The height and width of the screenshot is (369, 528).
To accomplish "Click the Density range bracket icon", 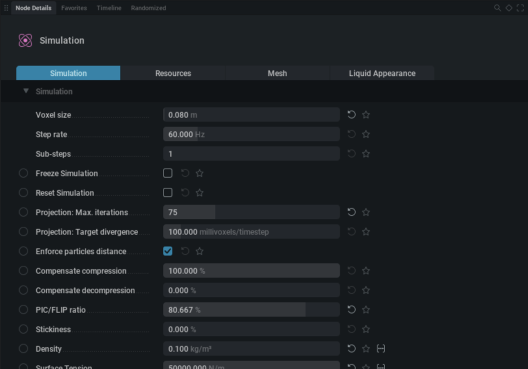I will click(x=381, y=349).
